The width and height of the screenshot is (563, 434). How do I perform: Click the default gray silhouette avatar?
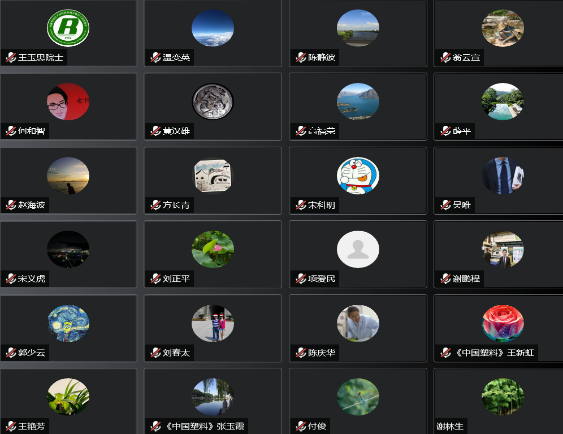[x=358, y=249]
